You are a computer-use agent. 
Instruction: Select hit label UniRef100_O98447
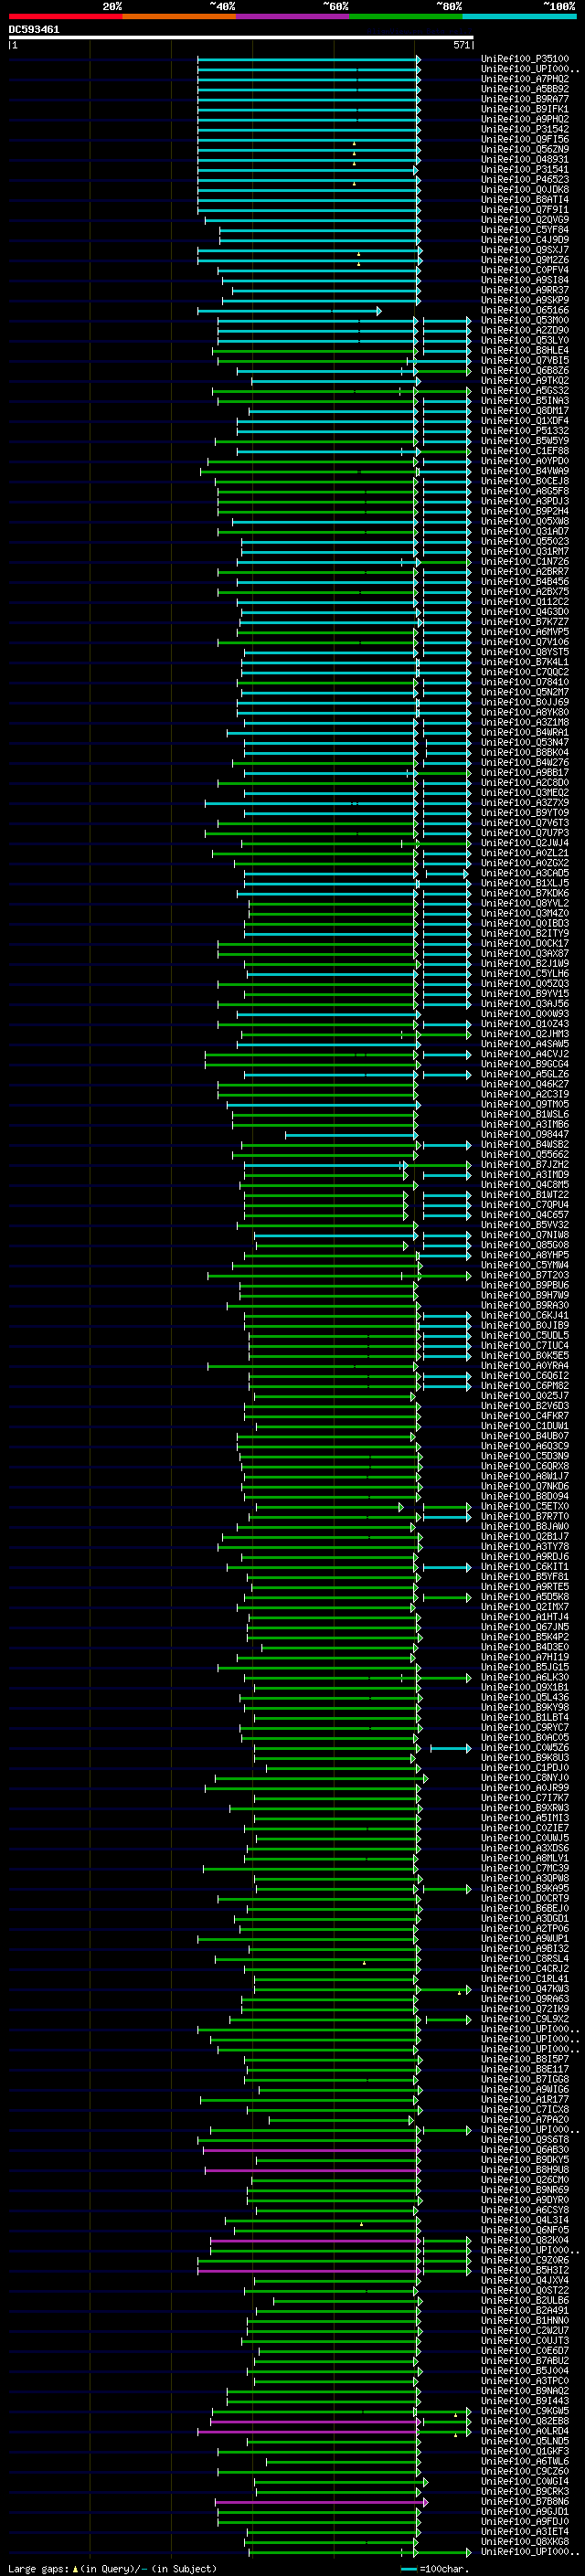[x=524, y=1134]
